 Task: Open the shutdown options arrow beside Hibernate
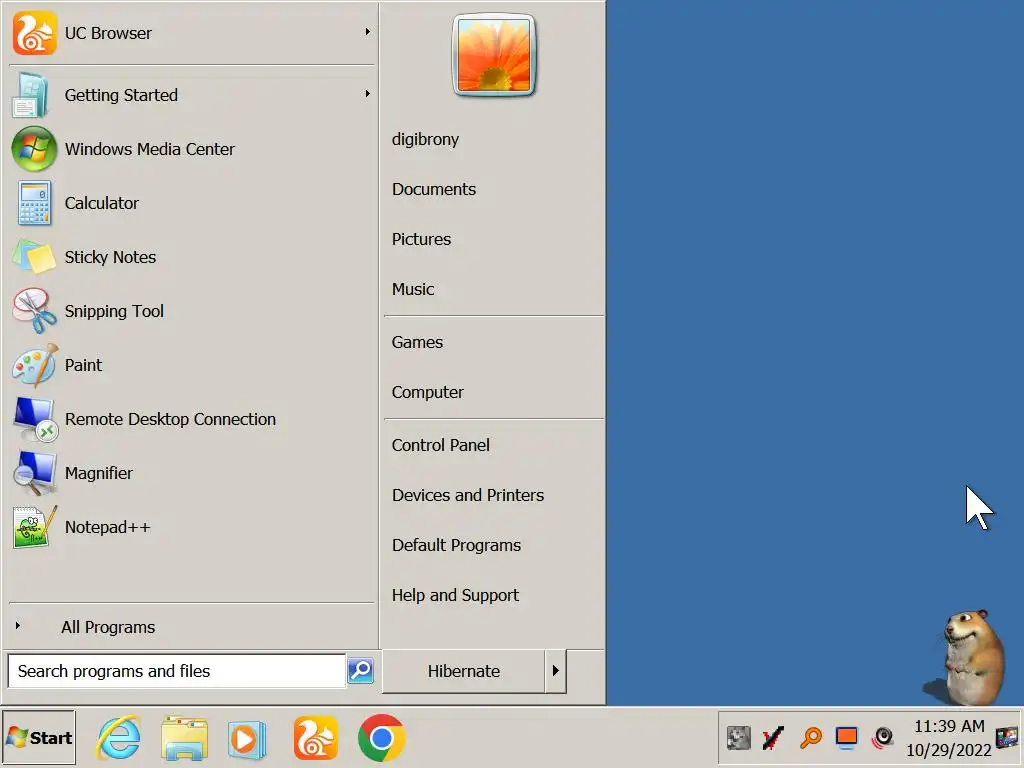[556, 671]
